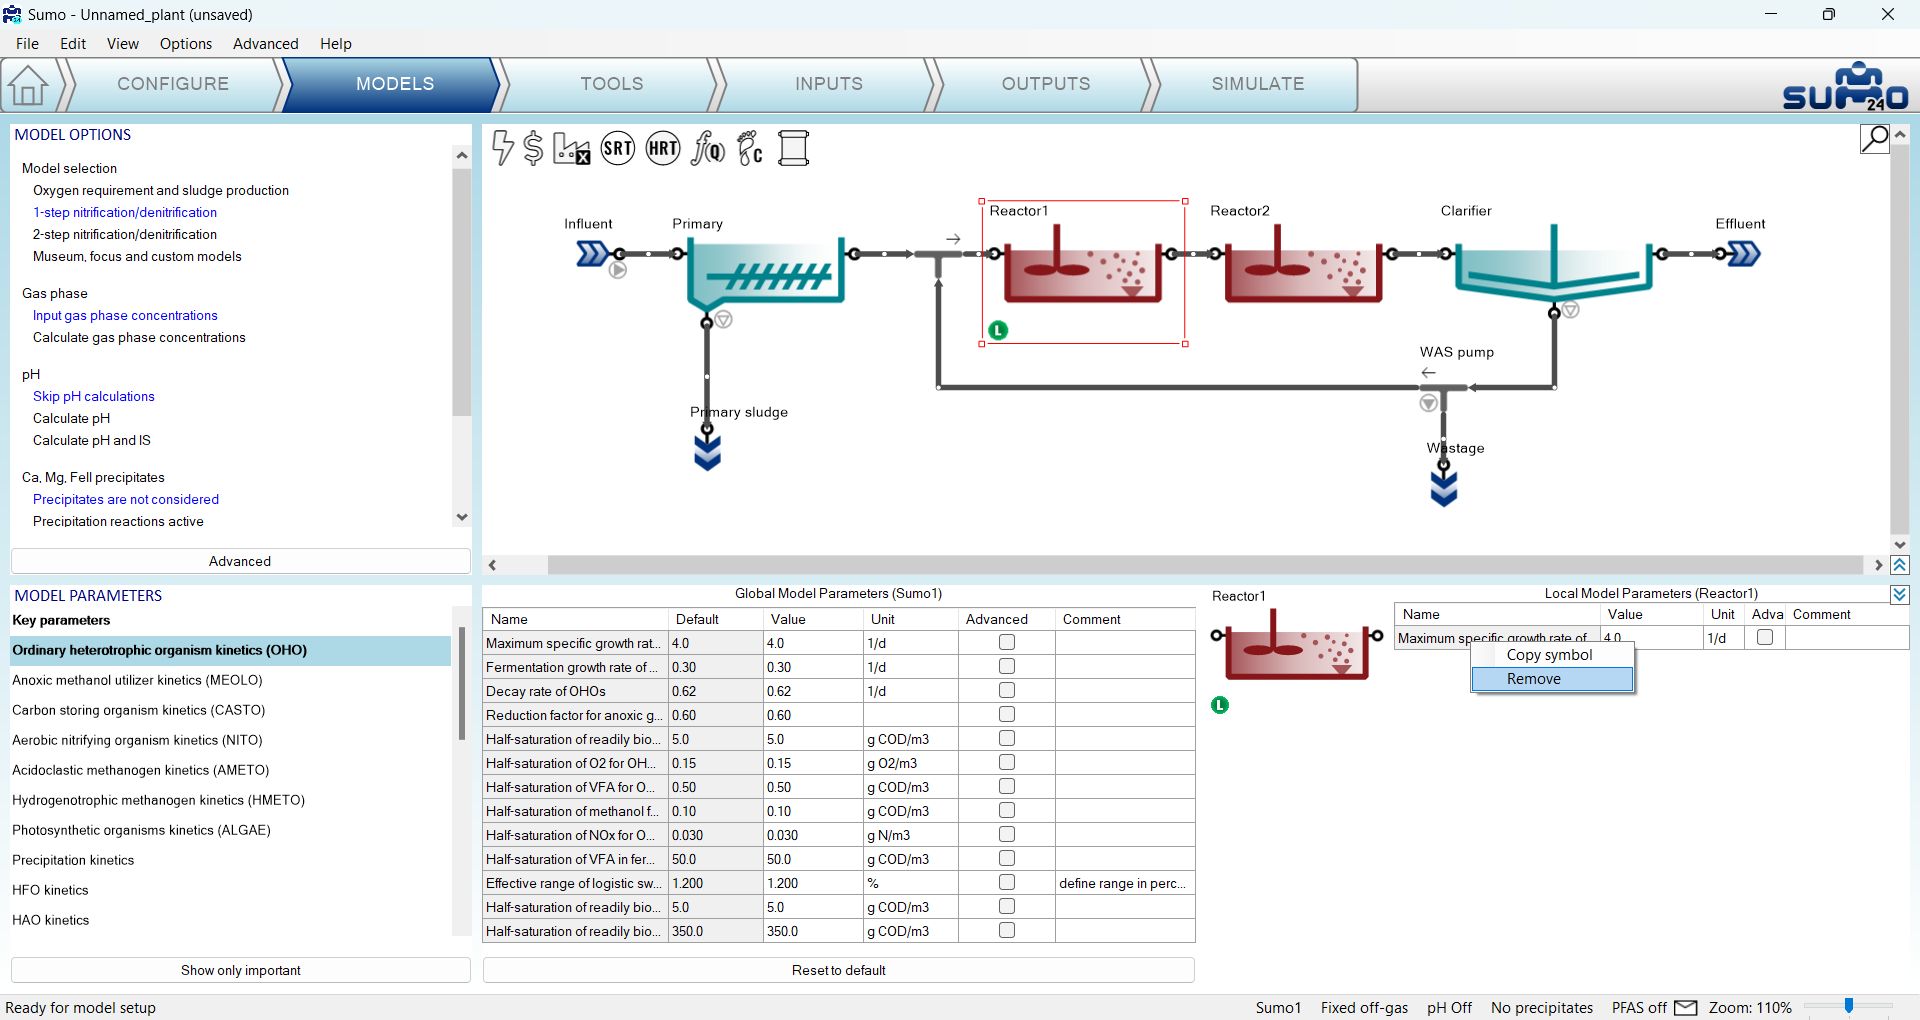Select the Clarifier unit on the flowsheet
1920x1020 pixels.
coord(1553,262)
